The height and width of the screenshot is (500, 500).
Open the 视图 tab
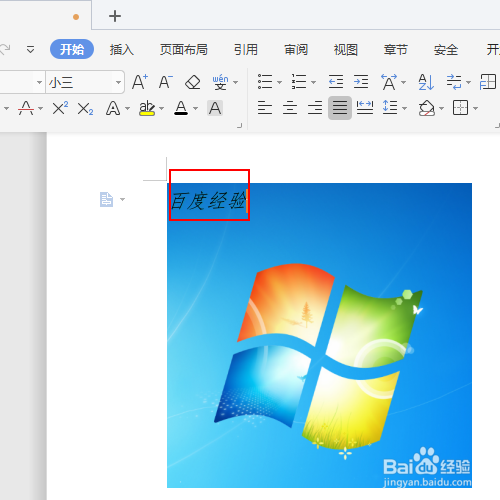click(346, 50)
